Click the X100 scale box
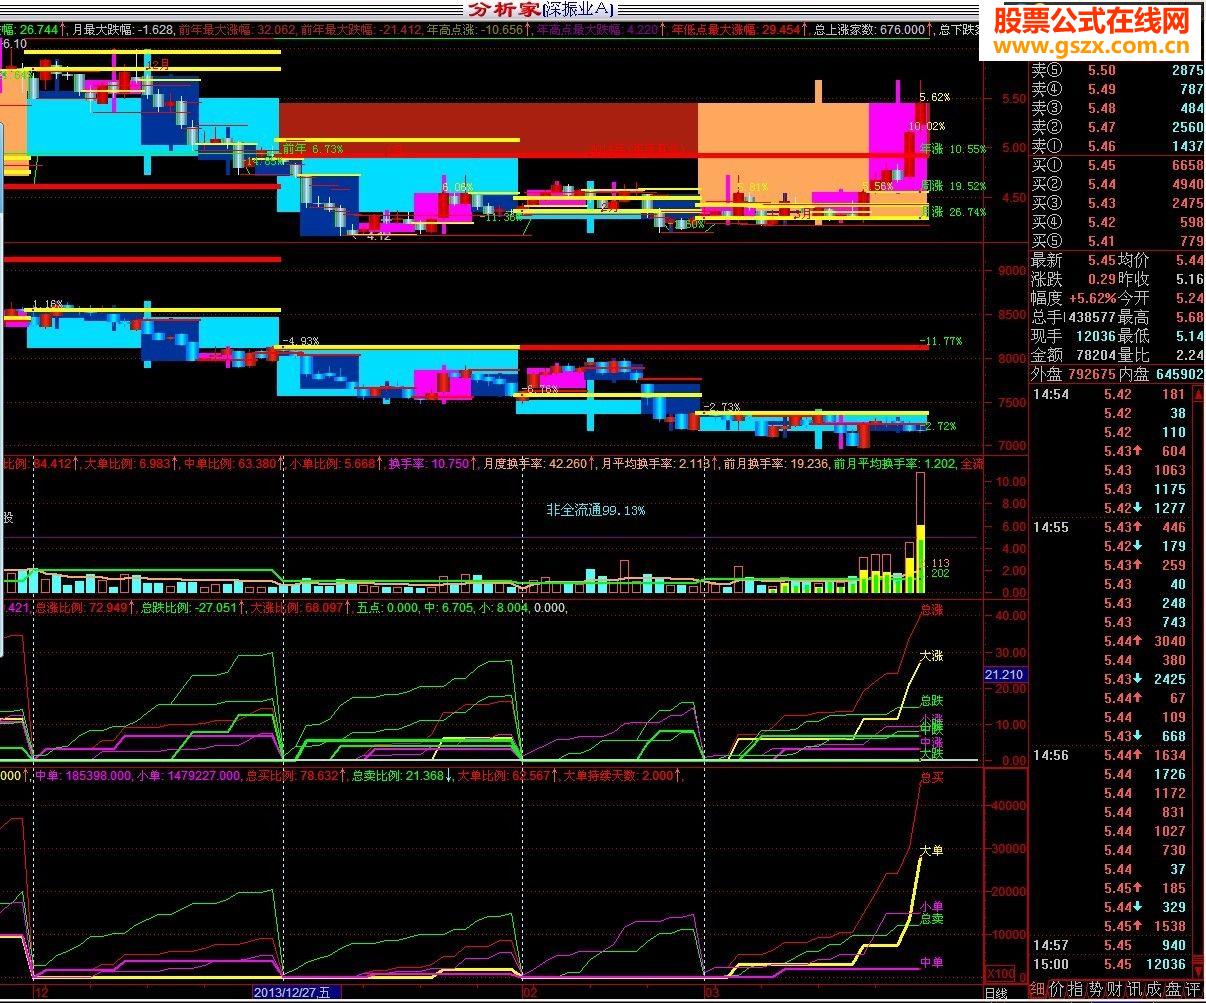This screenshot has height=1003, width=1206. click(999, 973)
